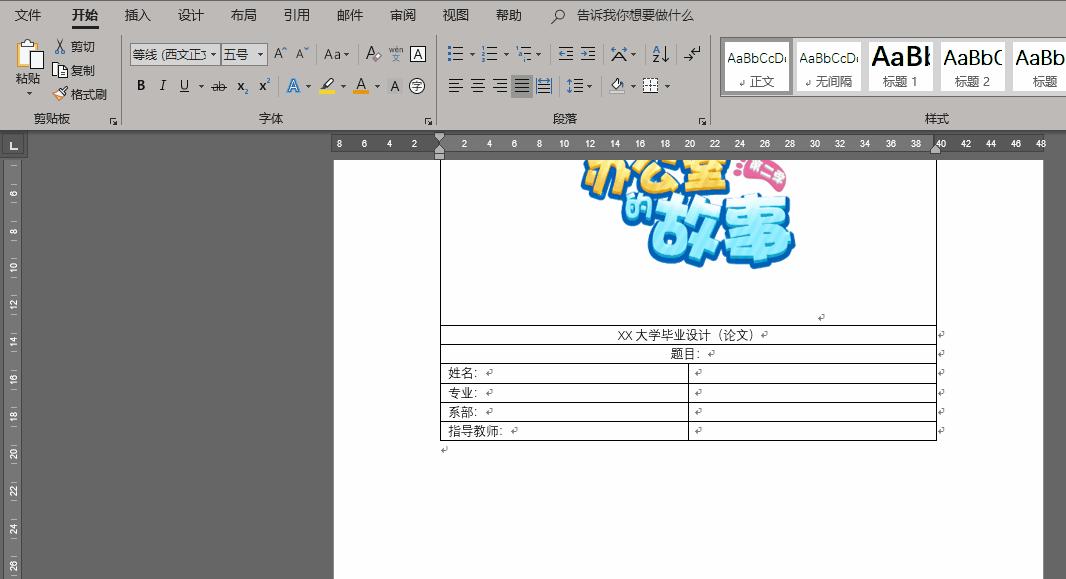Image resolution: width=1066 pixels, height=579 pixels.
Task: Toggle paragraph marks visibility
Action: (x=691, y=54)
